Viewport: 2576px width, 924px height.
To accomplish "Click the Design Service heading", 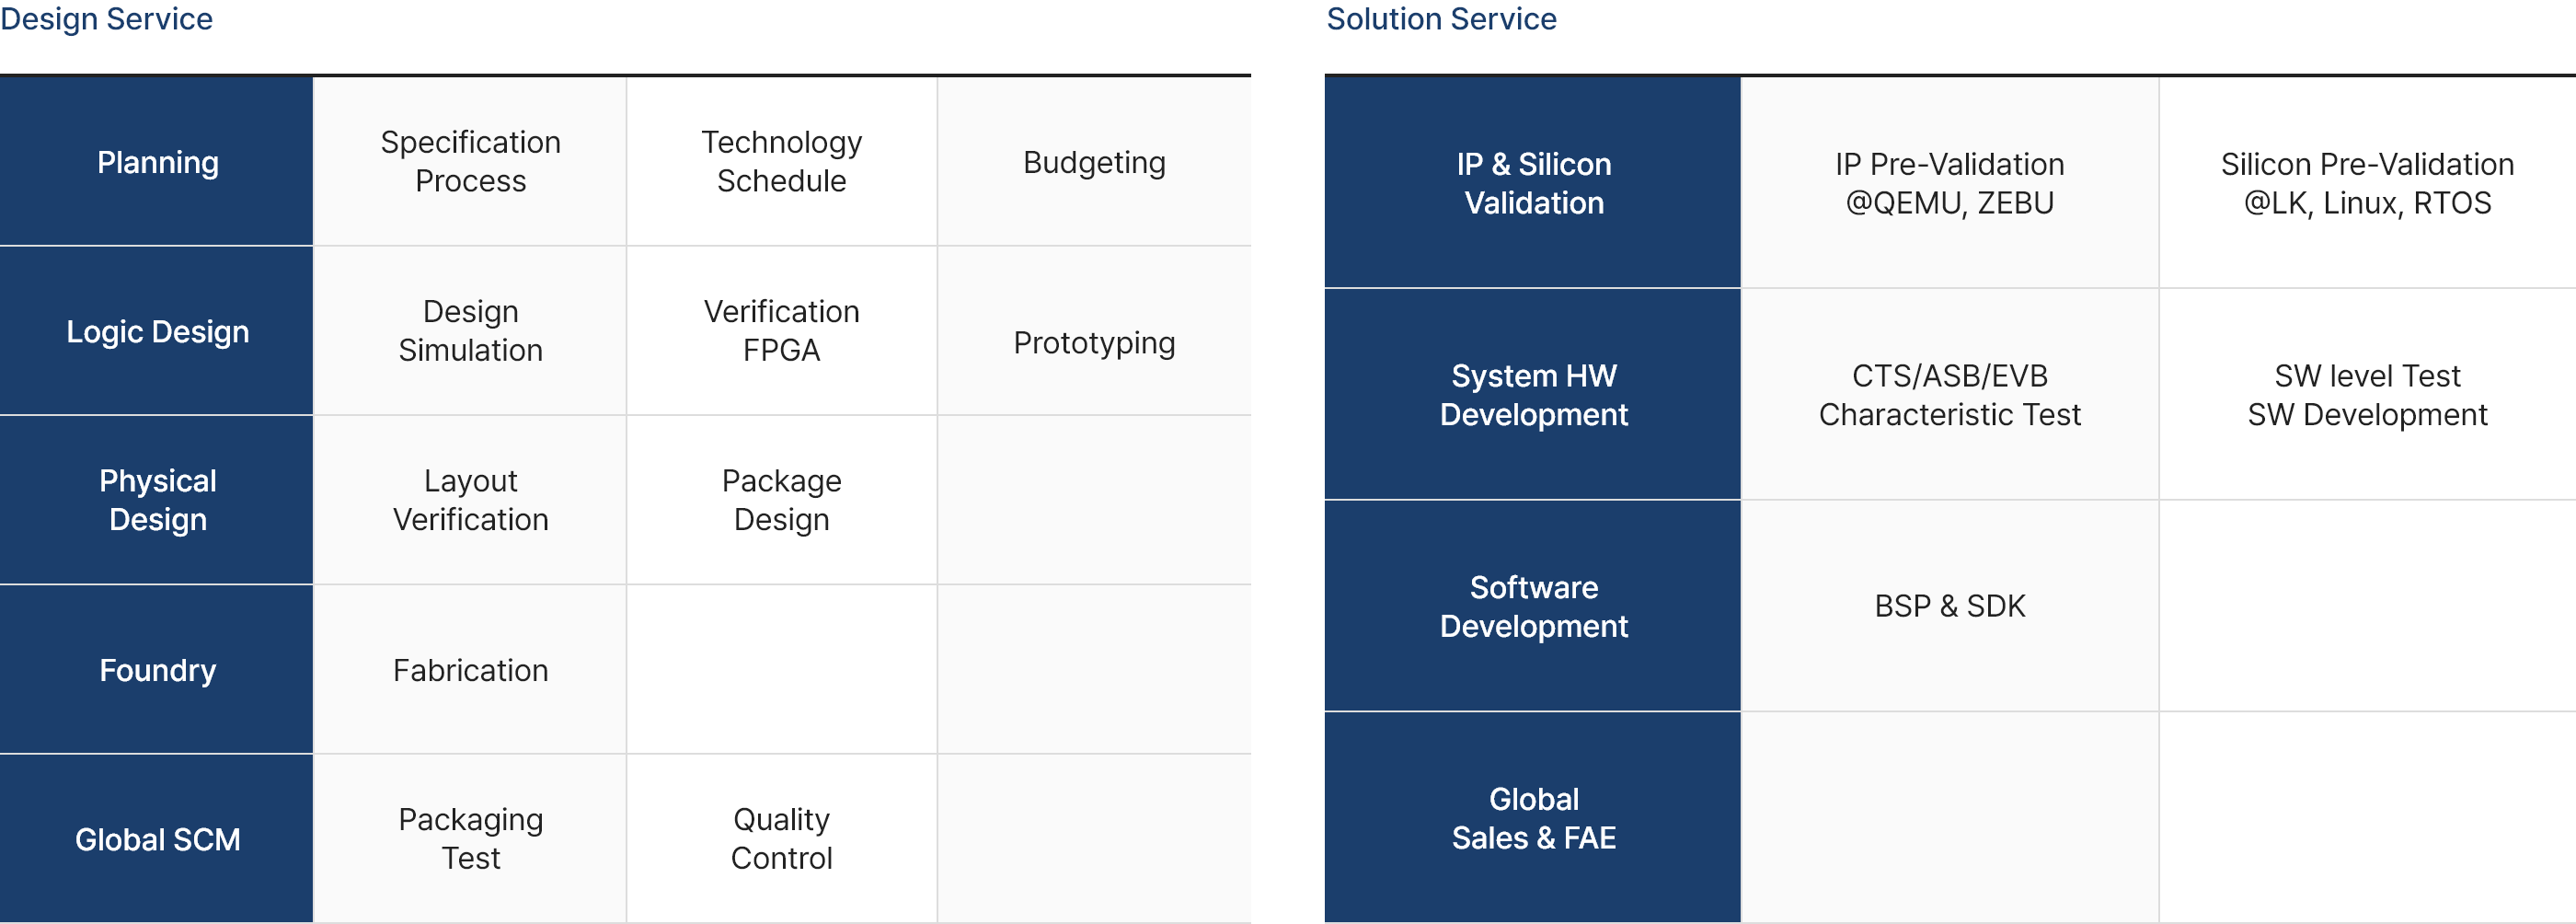I will 106,19.
